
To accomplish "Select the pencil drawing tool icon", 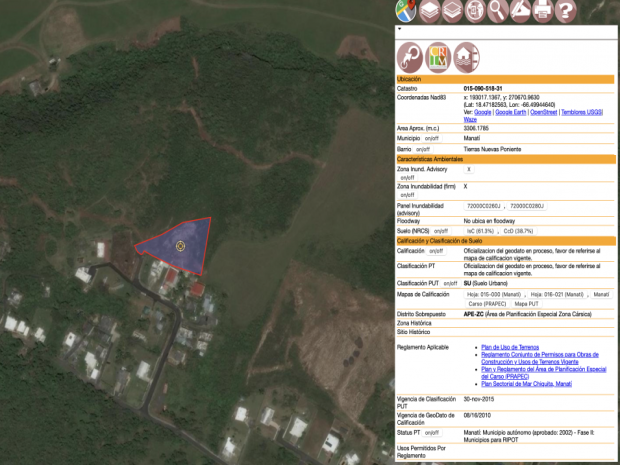I will [x=521, y=11].
